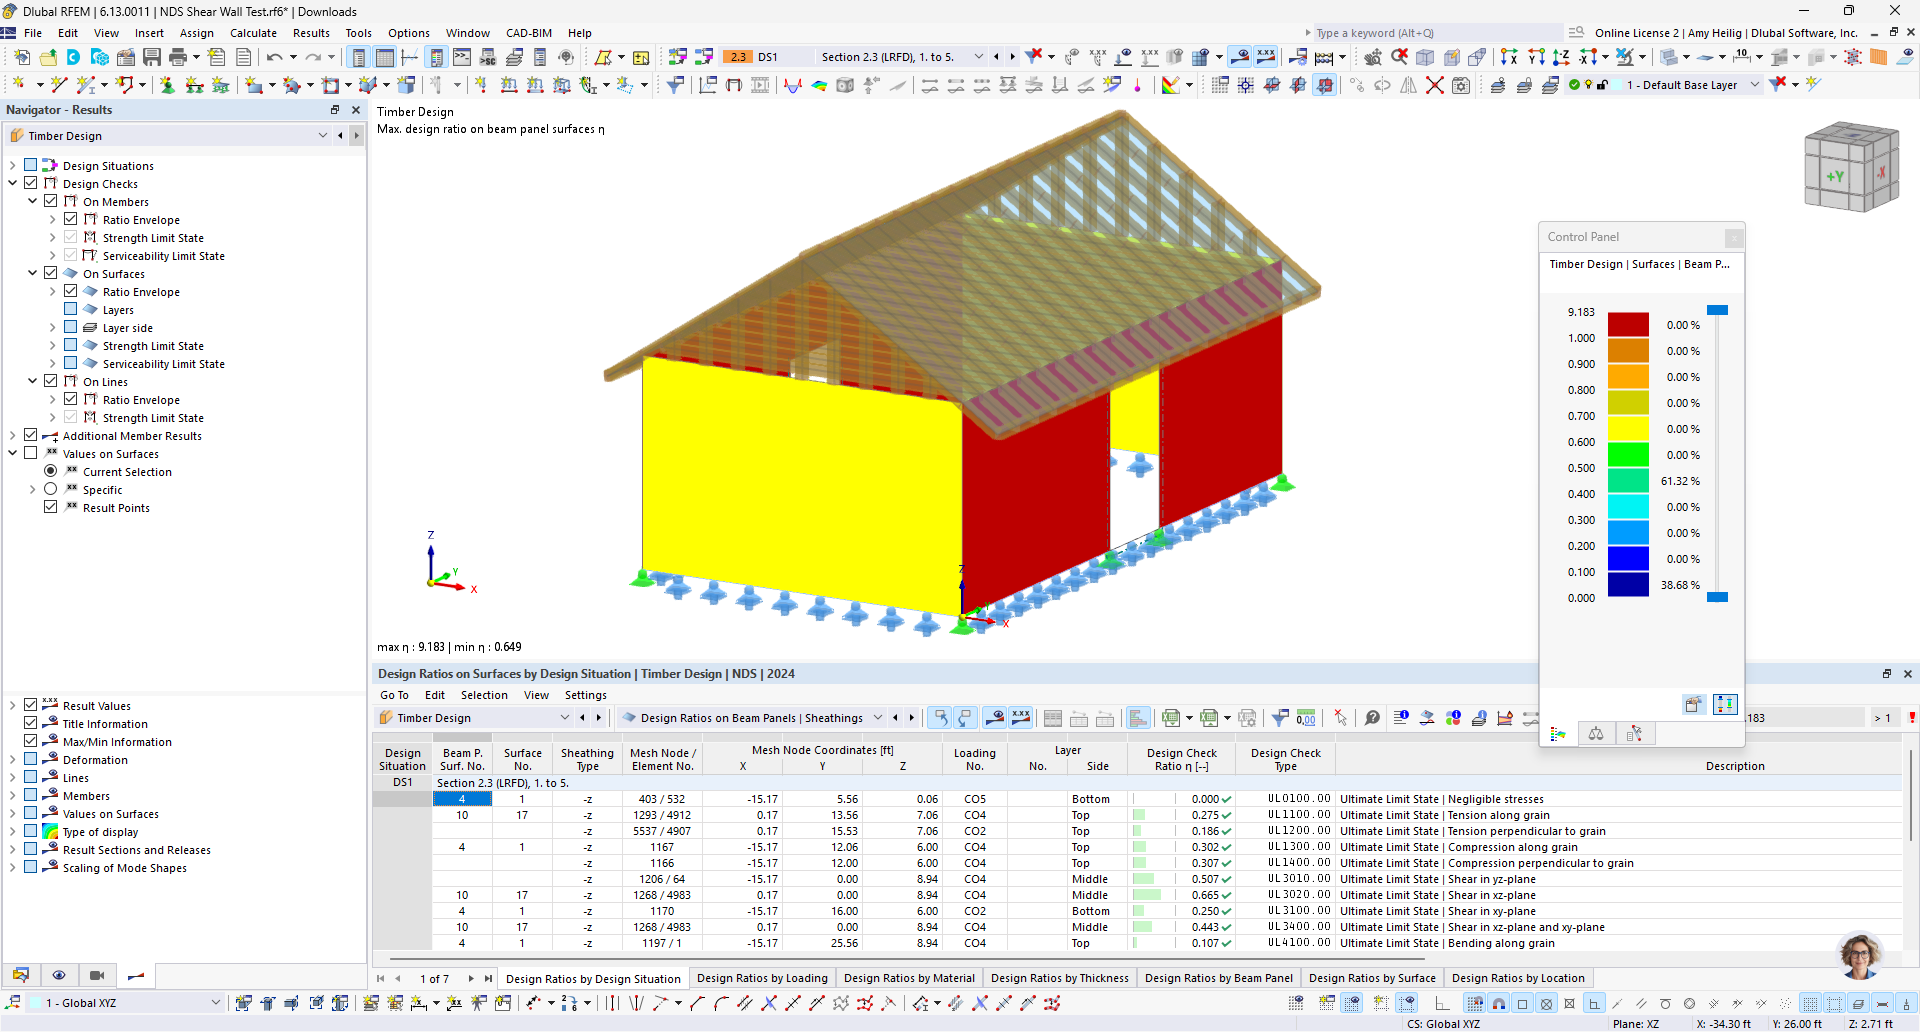This screenshot has width=1920, height=1032.
Task: Switch to Design Ratios by Material tab
Action: (909, 978)
